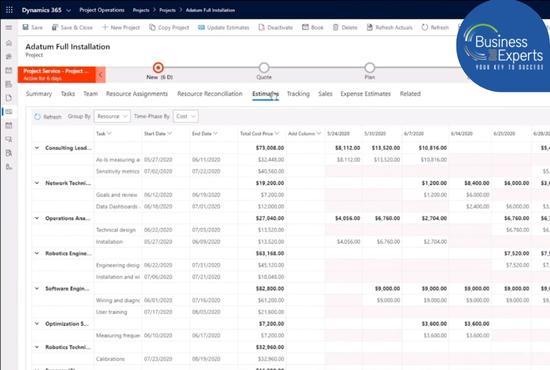Collapse the Network Techni... group
The width and height of the screenshot is (550, 370).
coord(37,183)
